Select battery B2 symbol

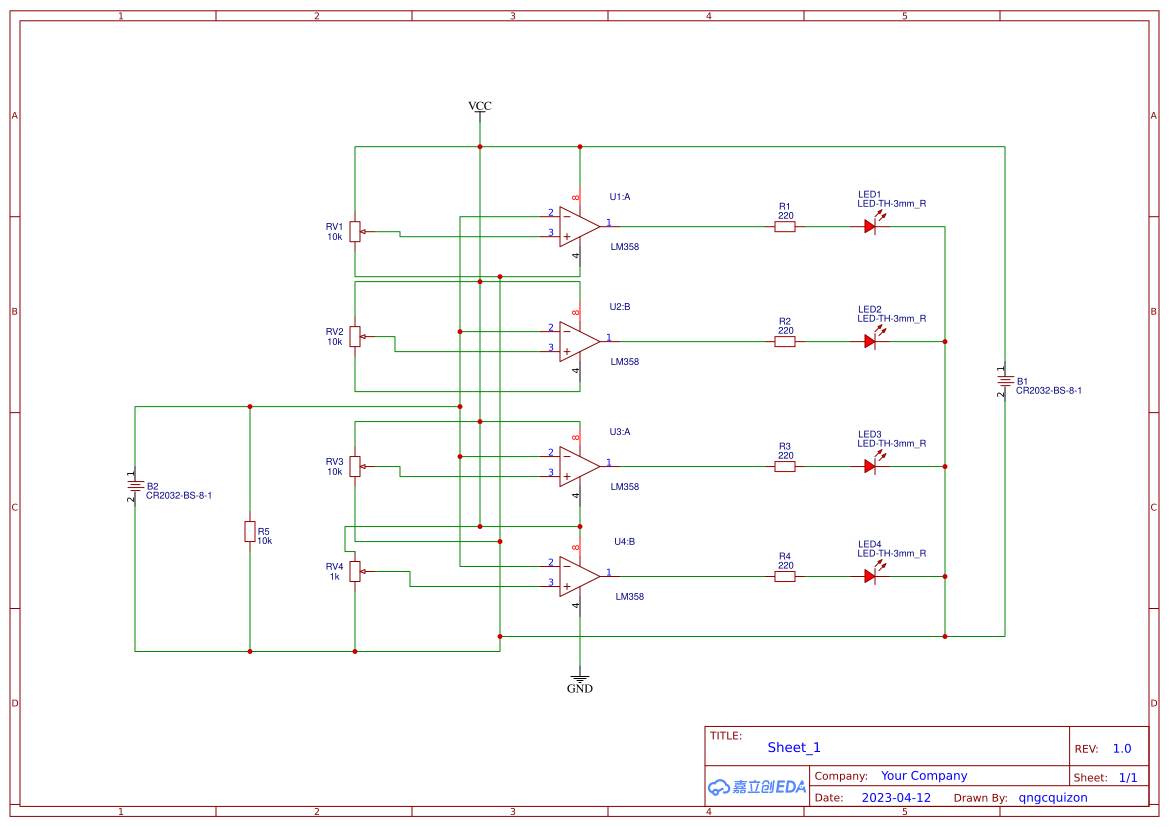coord(135,486)
